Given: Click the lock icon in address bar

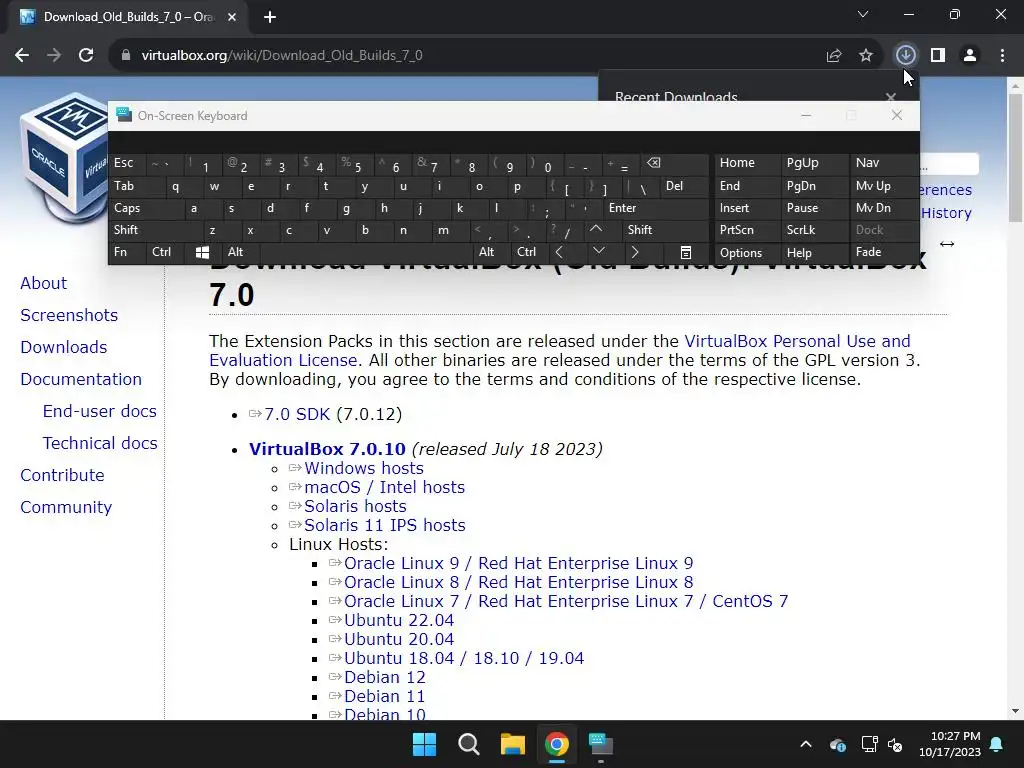Looking at the screenshot, I should (126, 56).
